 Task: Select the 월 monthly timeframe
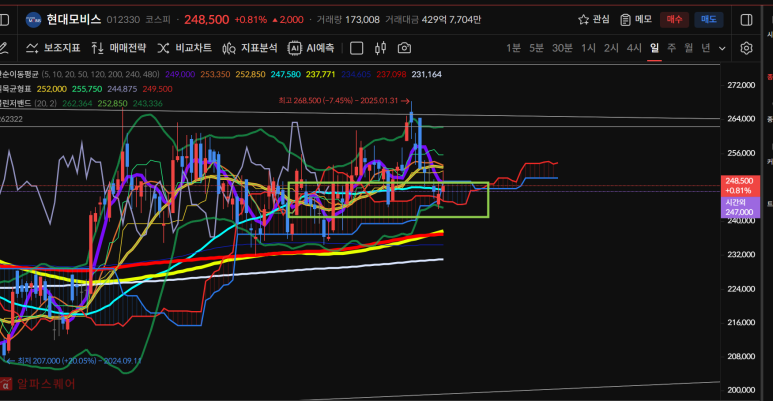(689, 48)
